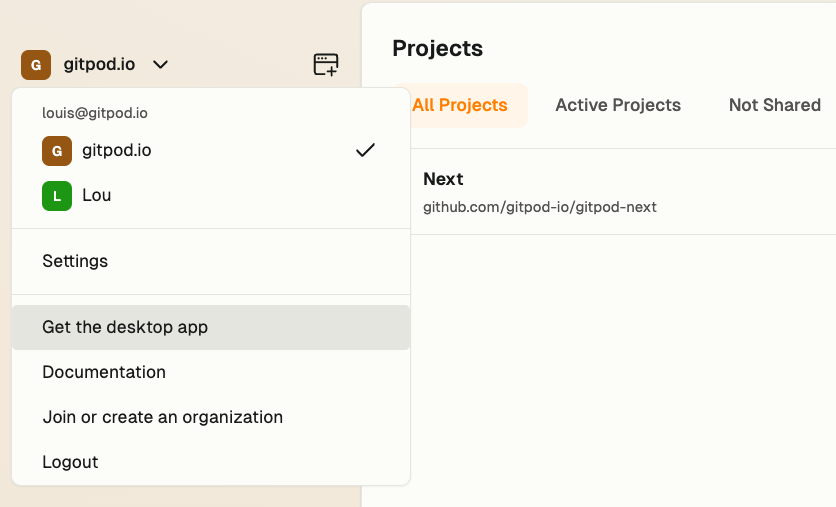Screen dimensions: 836x507
Task: Open the Next project
Action: (443, 179)
